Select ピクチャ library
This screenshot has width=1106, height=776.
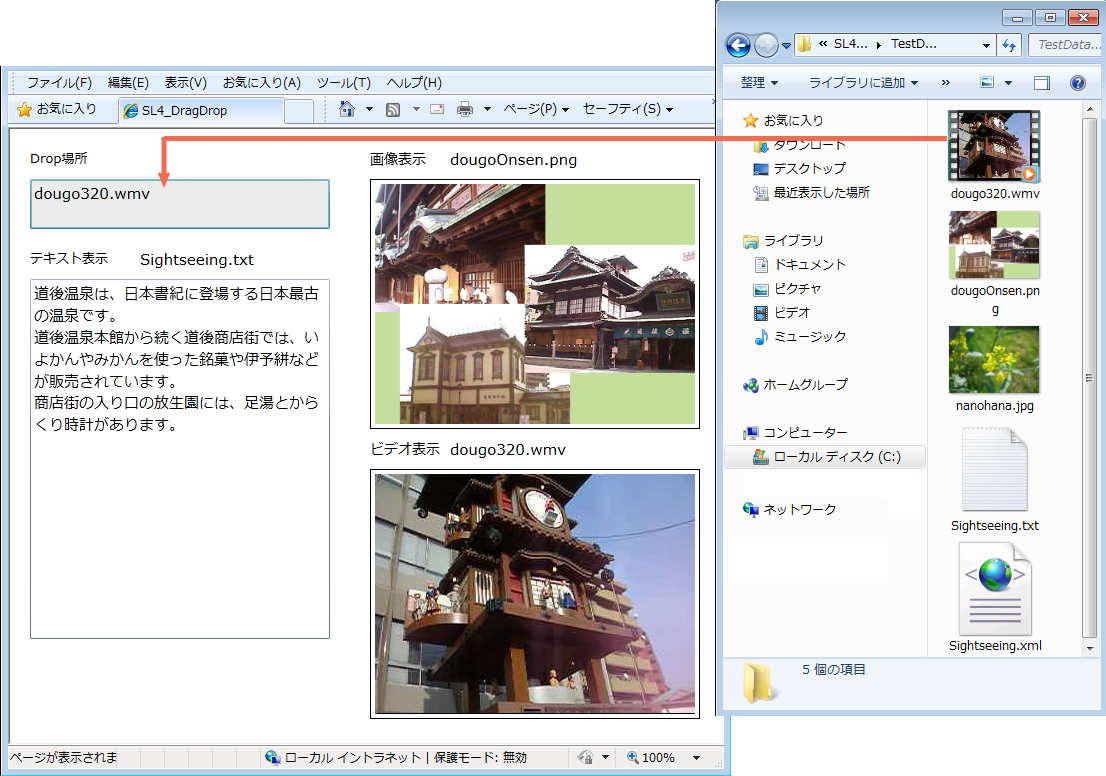pyautogui.click(x=787, y=289)
